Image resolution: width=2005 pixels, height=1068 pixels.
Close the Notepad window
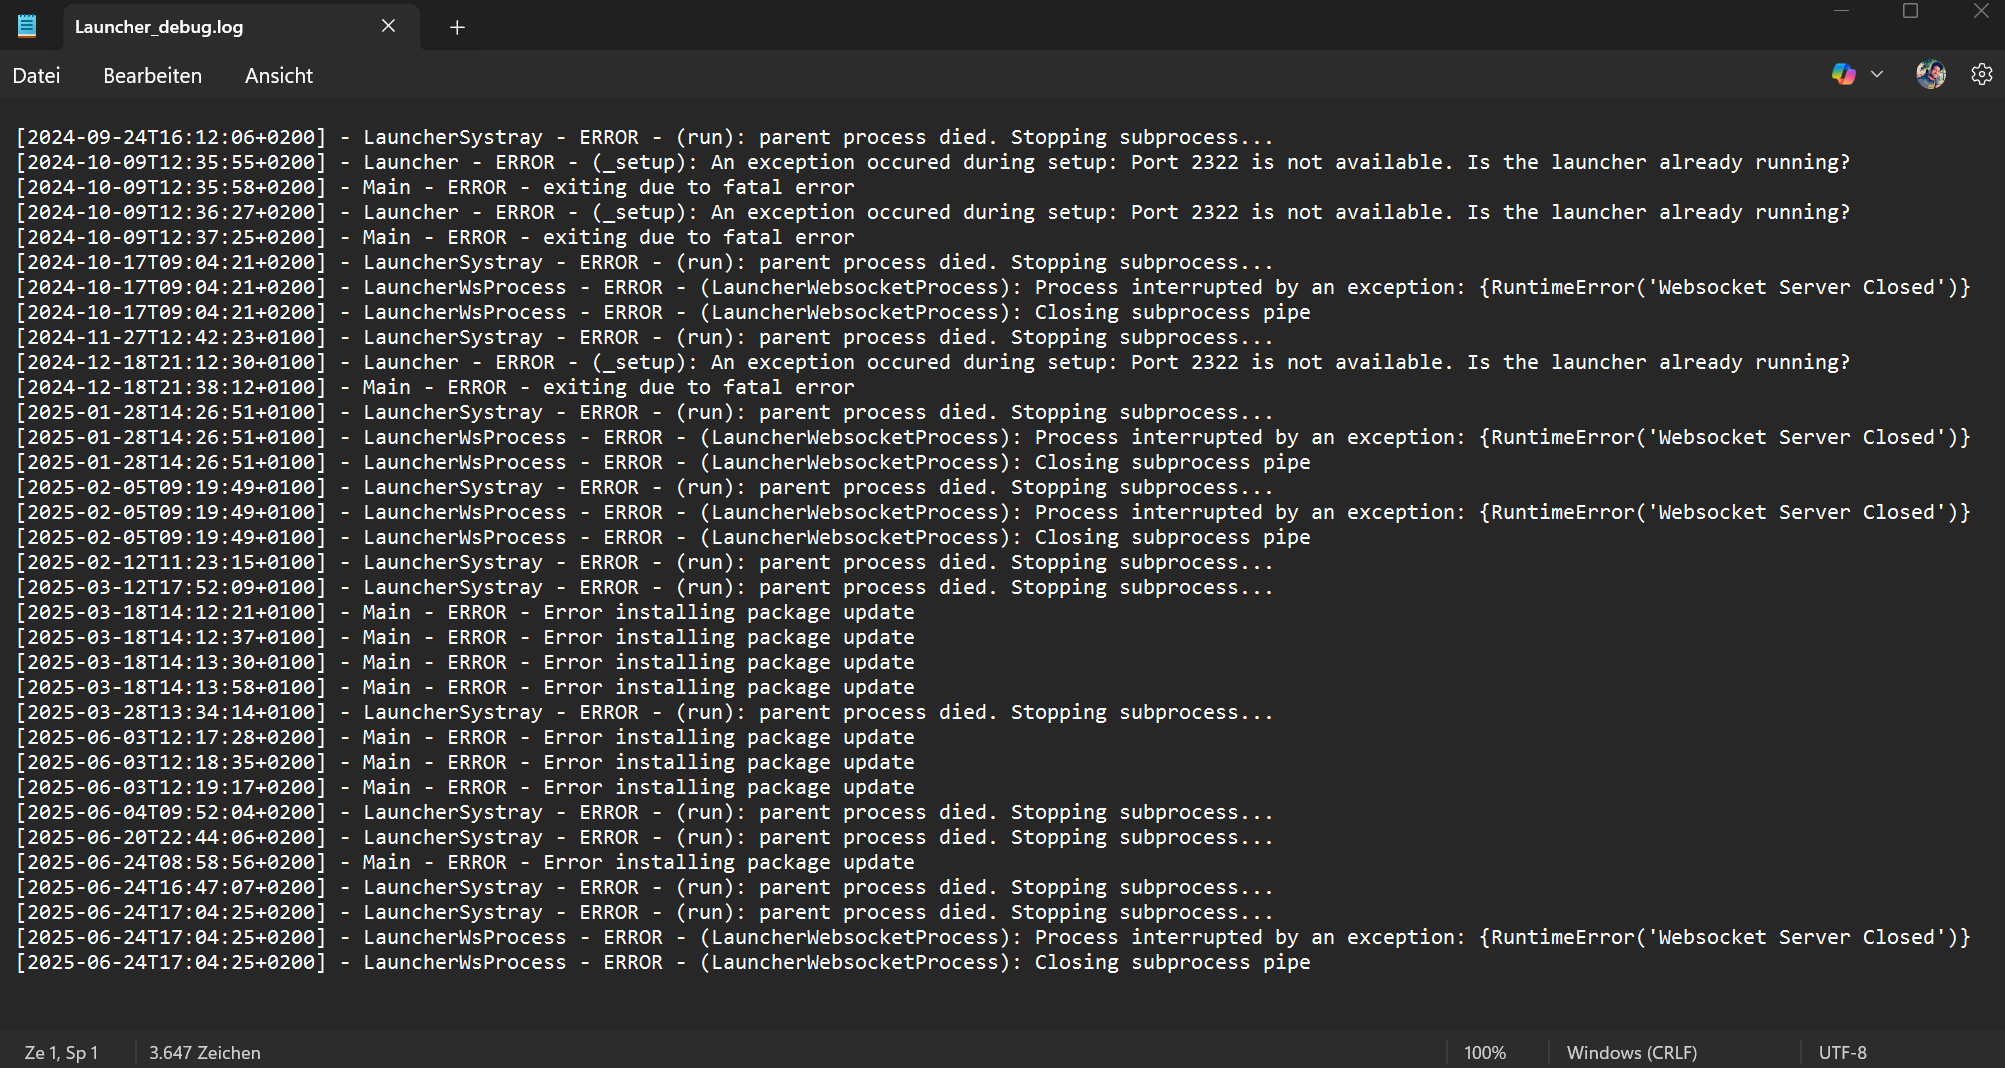[x=1980, y=11]
